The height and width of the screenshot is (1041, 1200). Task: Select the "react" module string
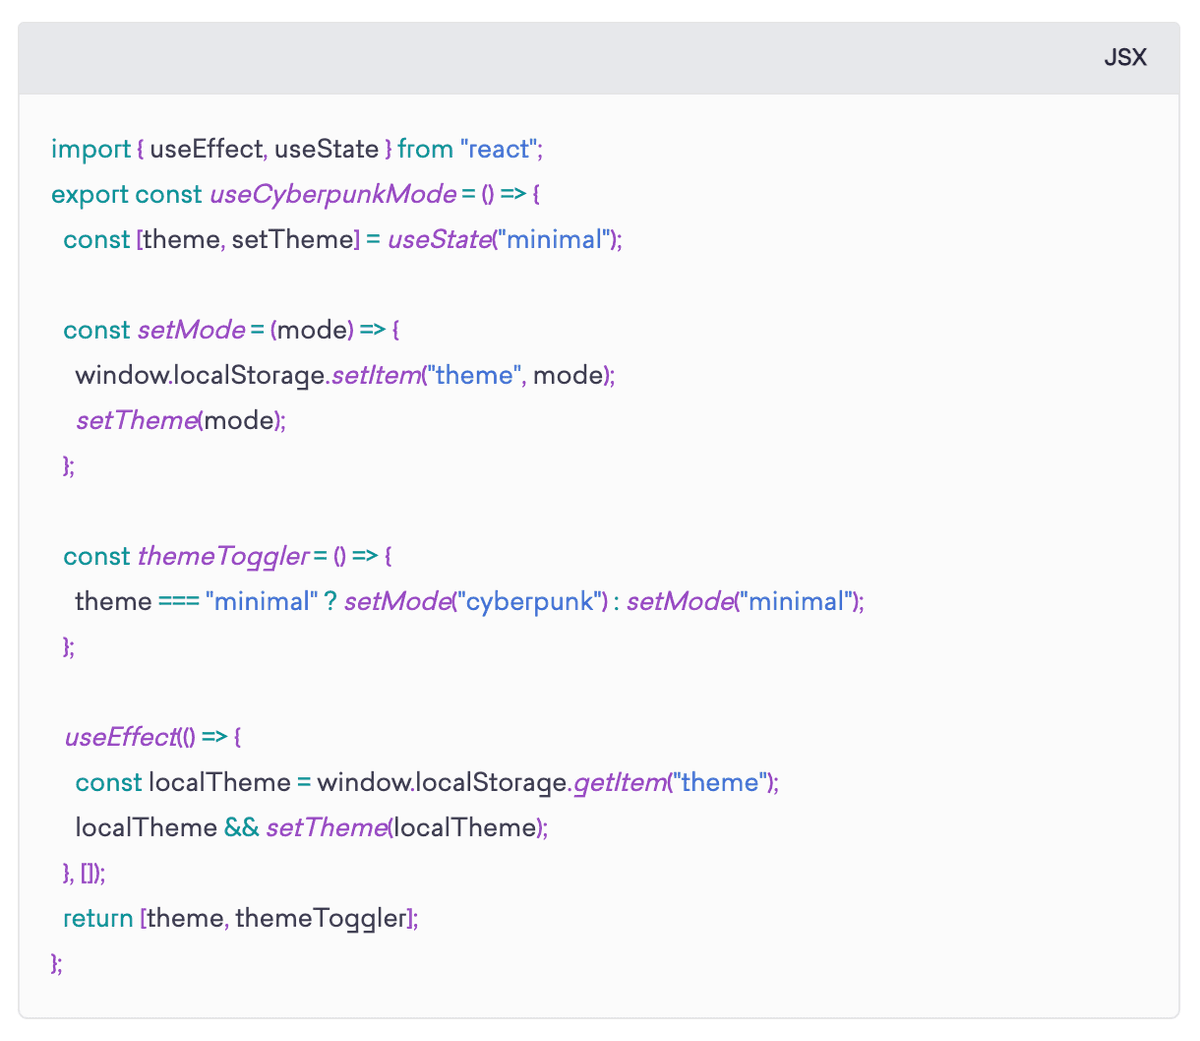[499, 149]
